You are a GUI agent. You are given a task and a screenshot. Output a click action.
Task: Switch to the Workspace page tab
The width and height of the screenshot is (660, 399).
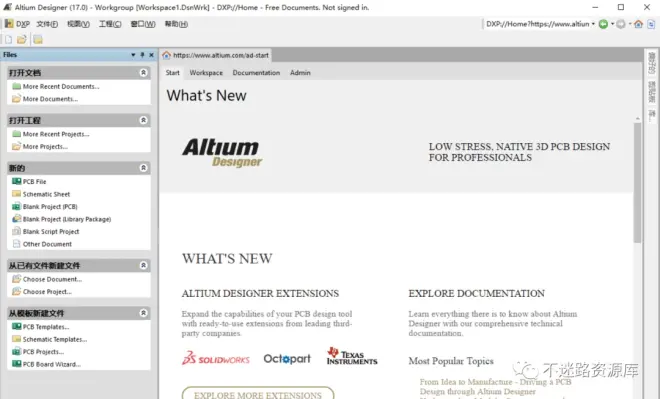(206, 73)
